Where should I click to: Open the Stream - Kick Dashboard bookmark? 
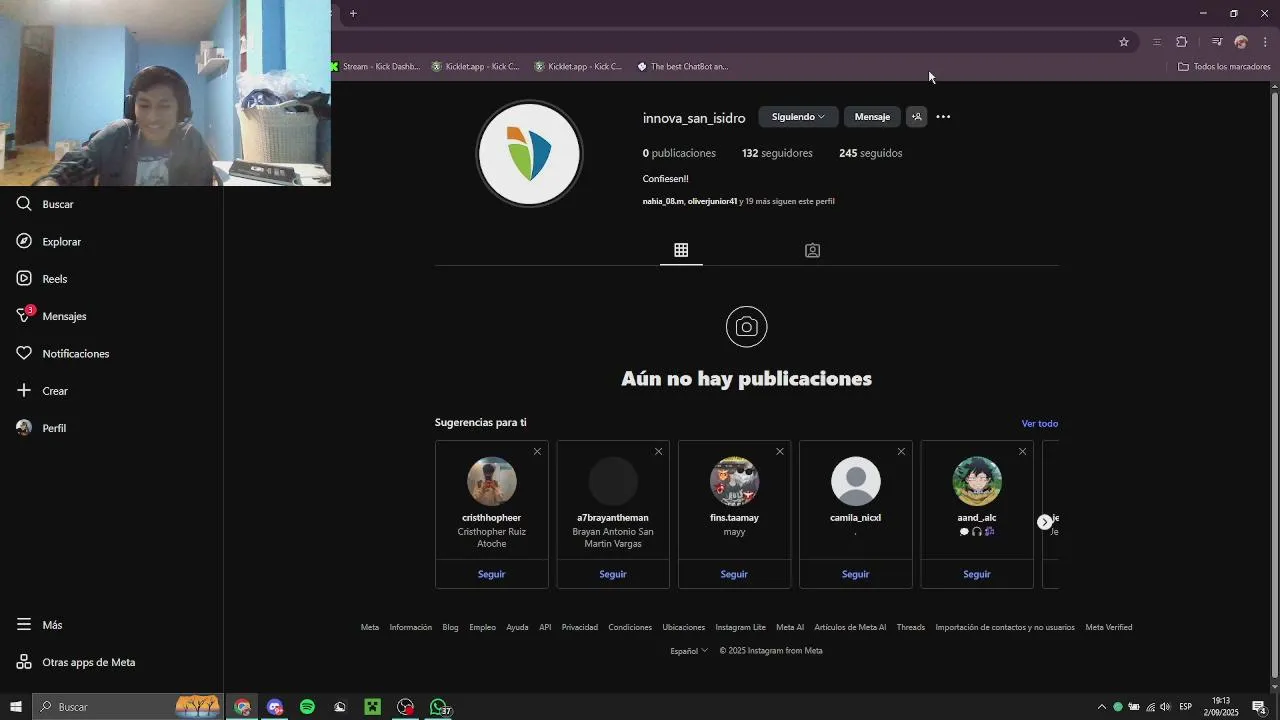coord(377,67)
